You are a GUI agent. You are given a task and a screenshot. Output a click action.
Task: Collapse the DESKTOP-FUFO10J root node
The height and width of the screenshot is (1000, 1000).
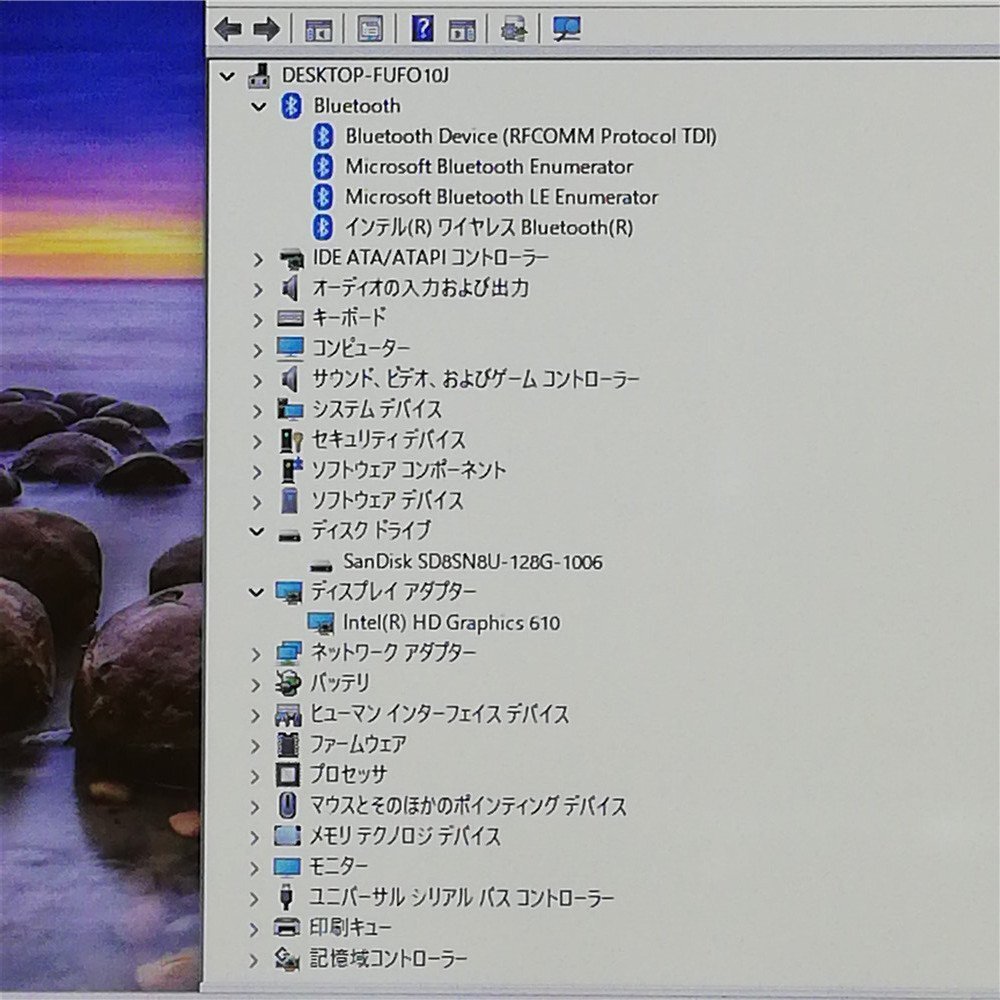[x=227, y=76]
